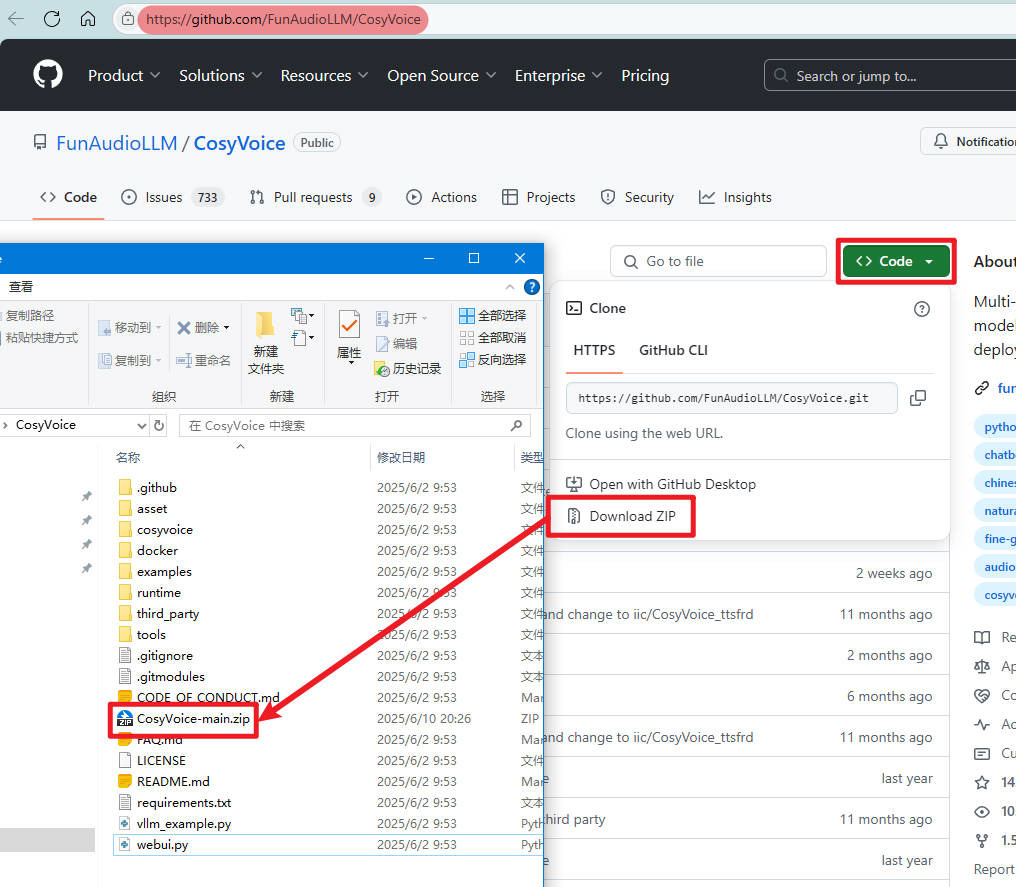Create a new folder (新建文件夹) in Explorer

click(266, 343)
